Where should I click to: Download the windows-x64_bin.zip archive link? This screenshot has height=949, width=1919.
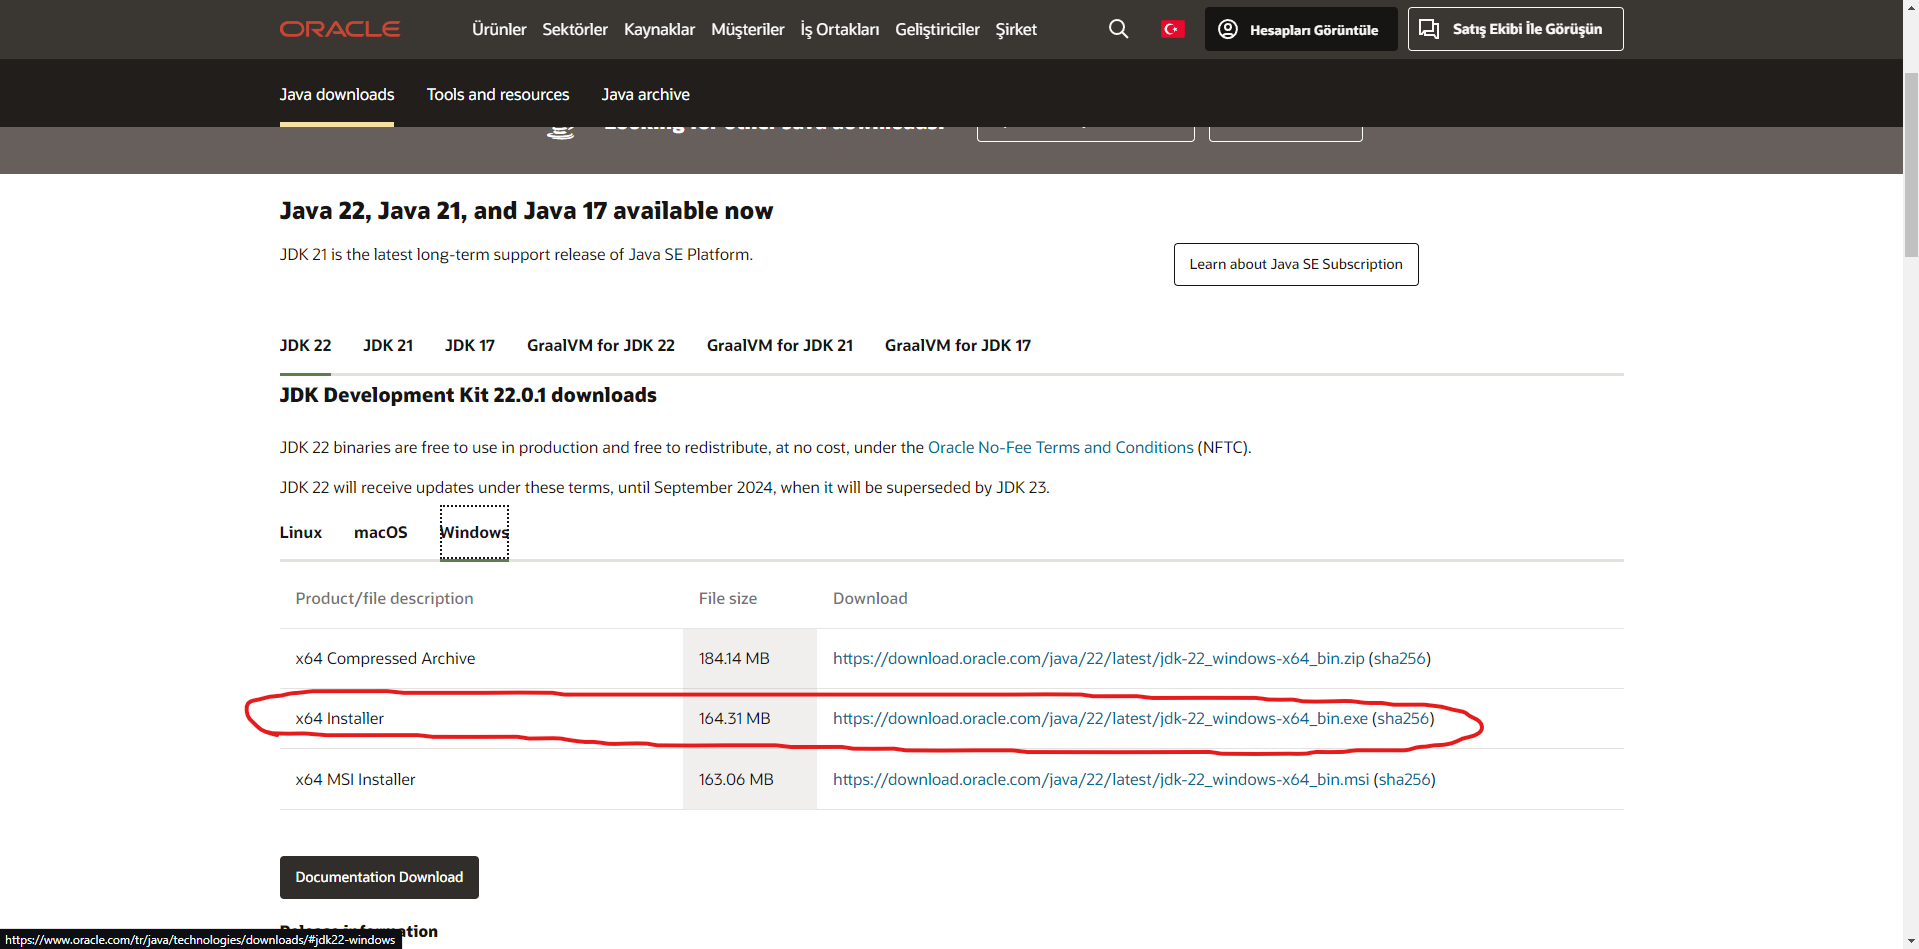(1099, 658)
